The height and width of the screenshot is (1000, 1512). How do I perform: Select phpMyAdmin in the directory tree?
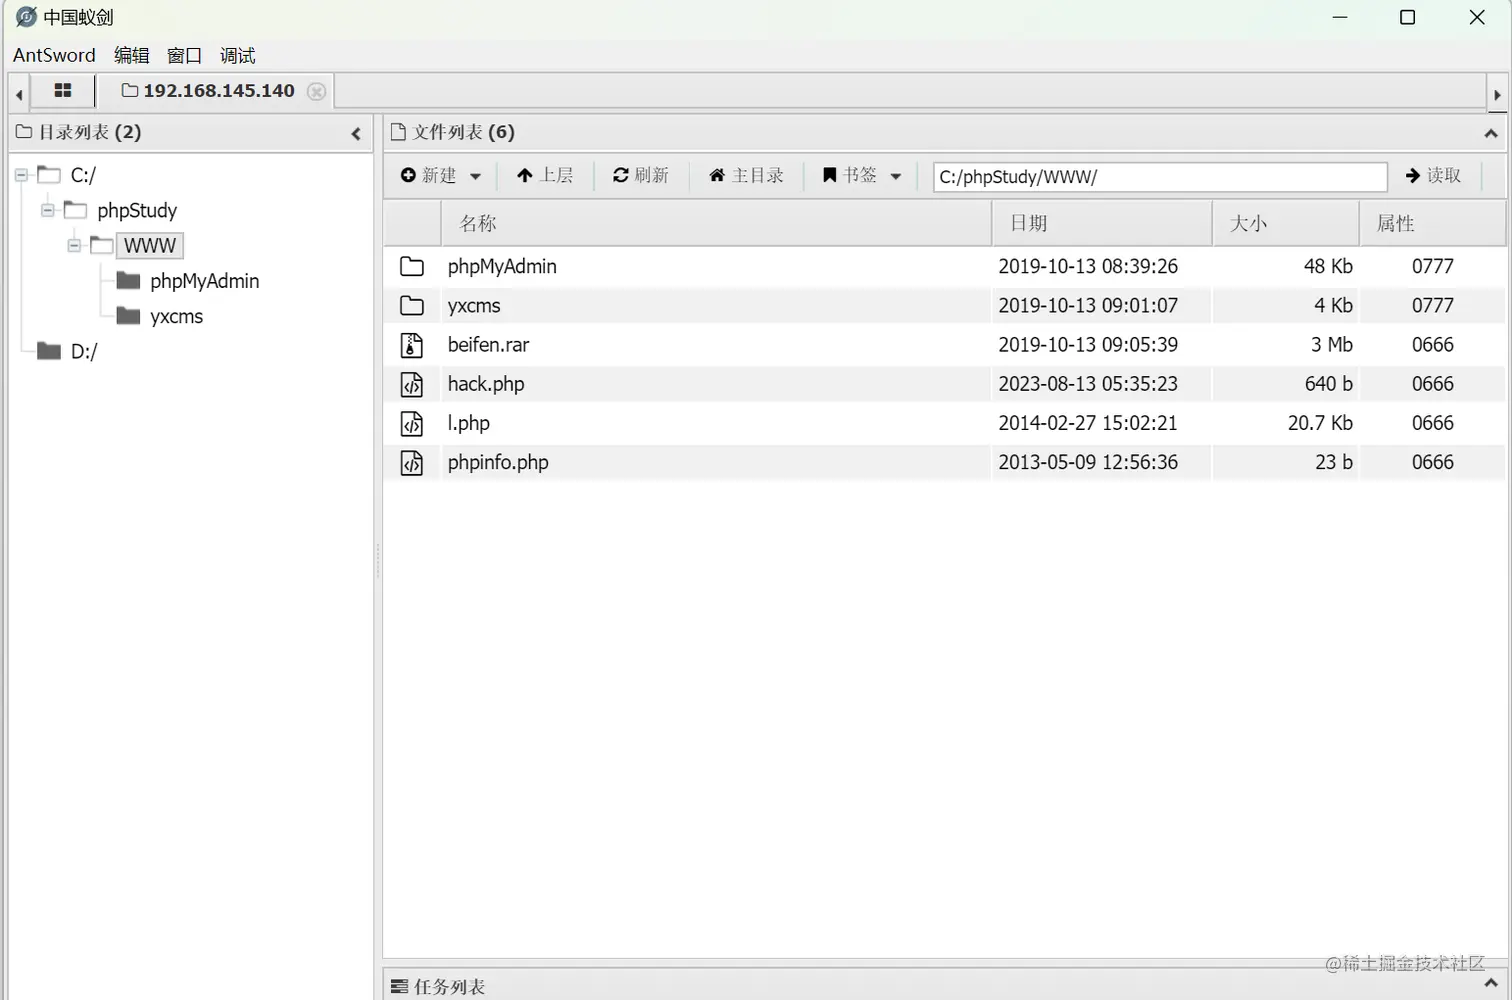[204, 281]
